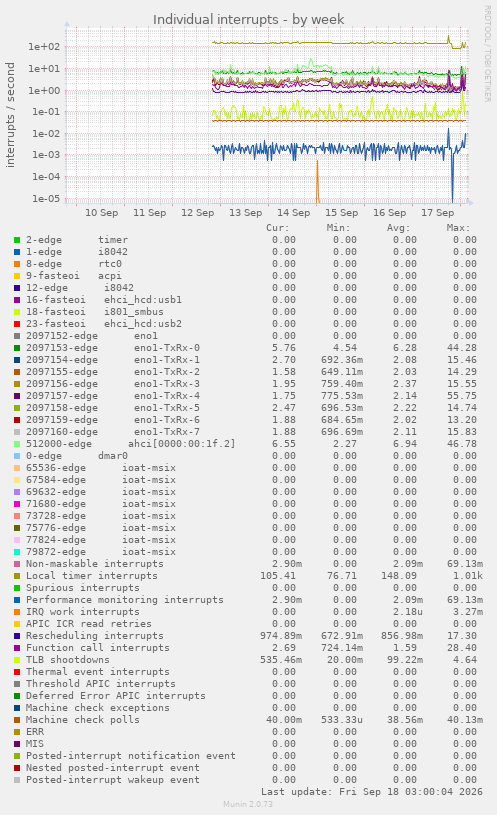Click the yellow-green swatch for TLB shootdowns
The image size is (497, 815).
pos(17,660)
